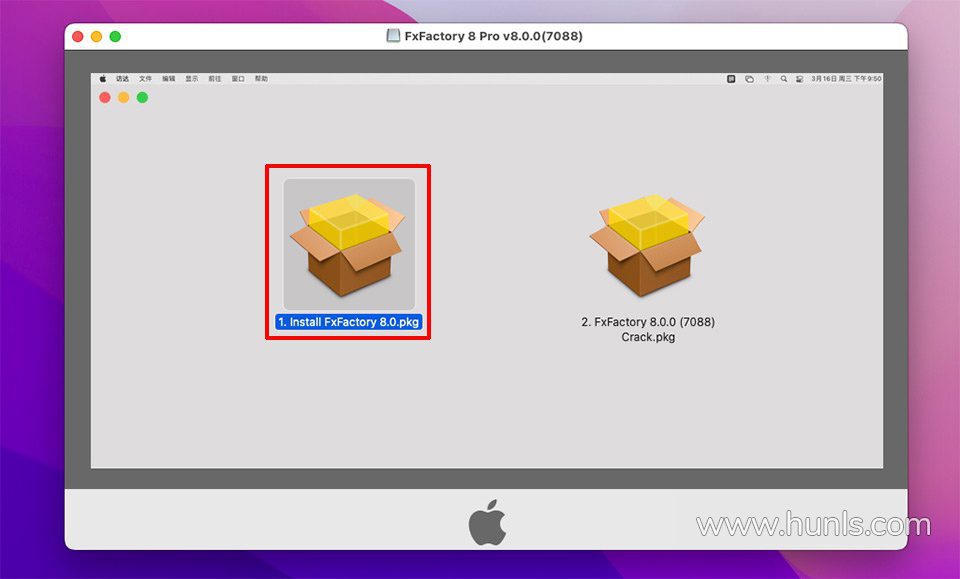
Task: Minimize the FxFactory 8 Pro window
Action: [x=96, y=36]
